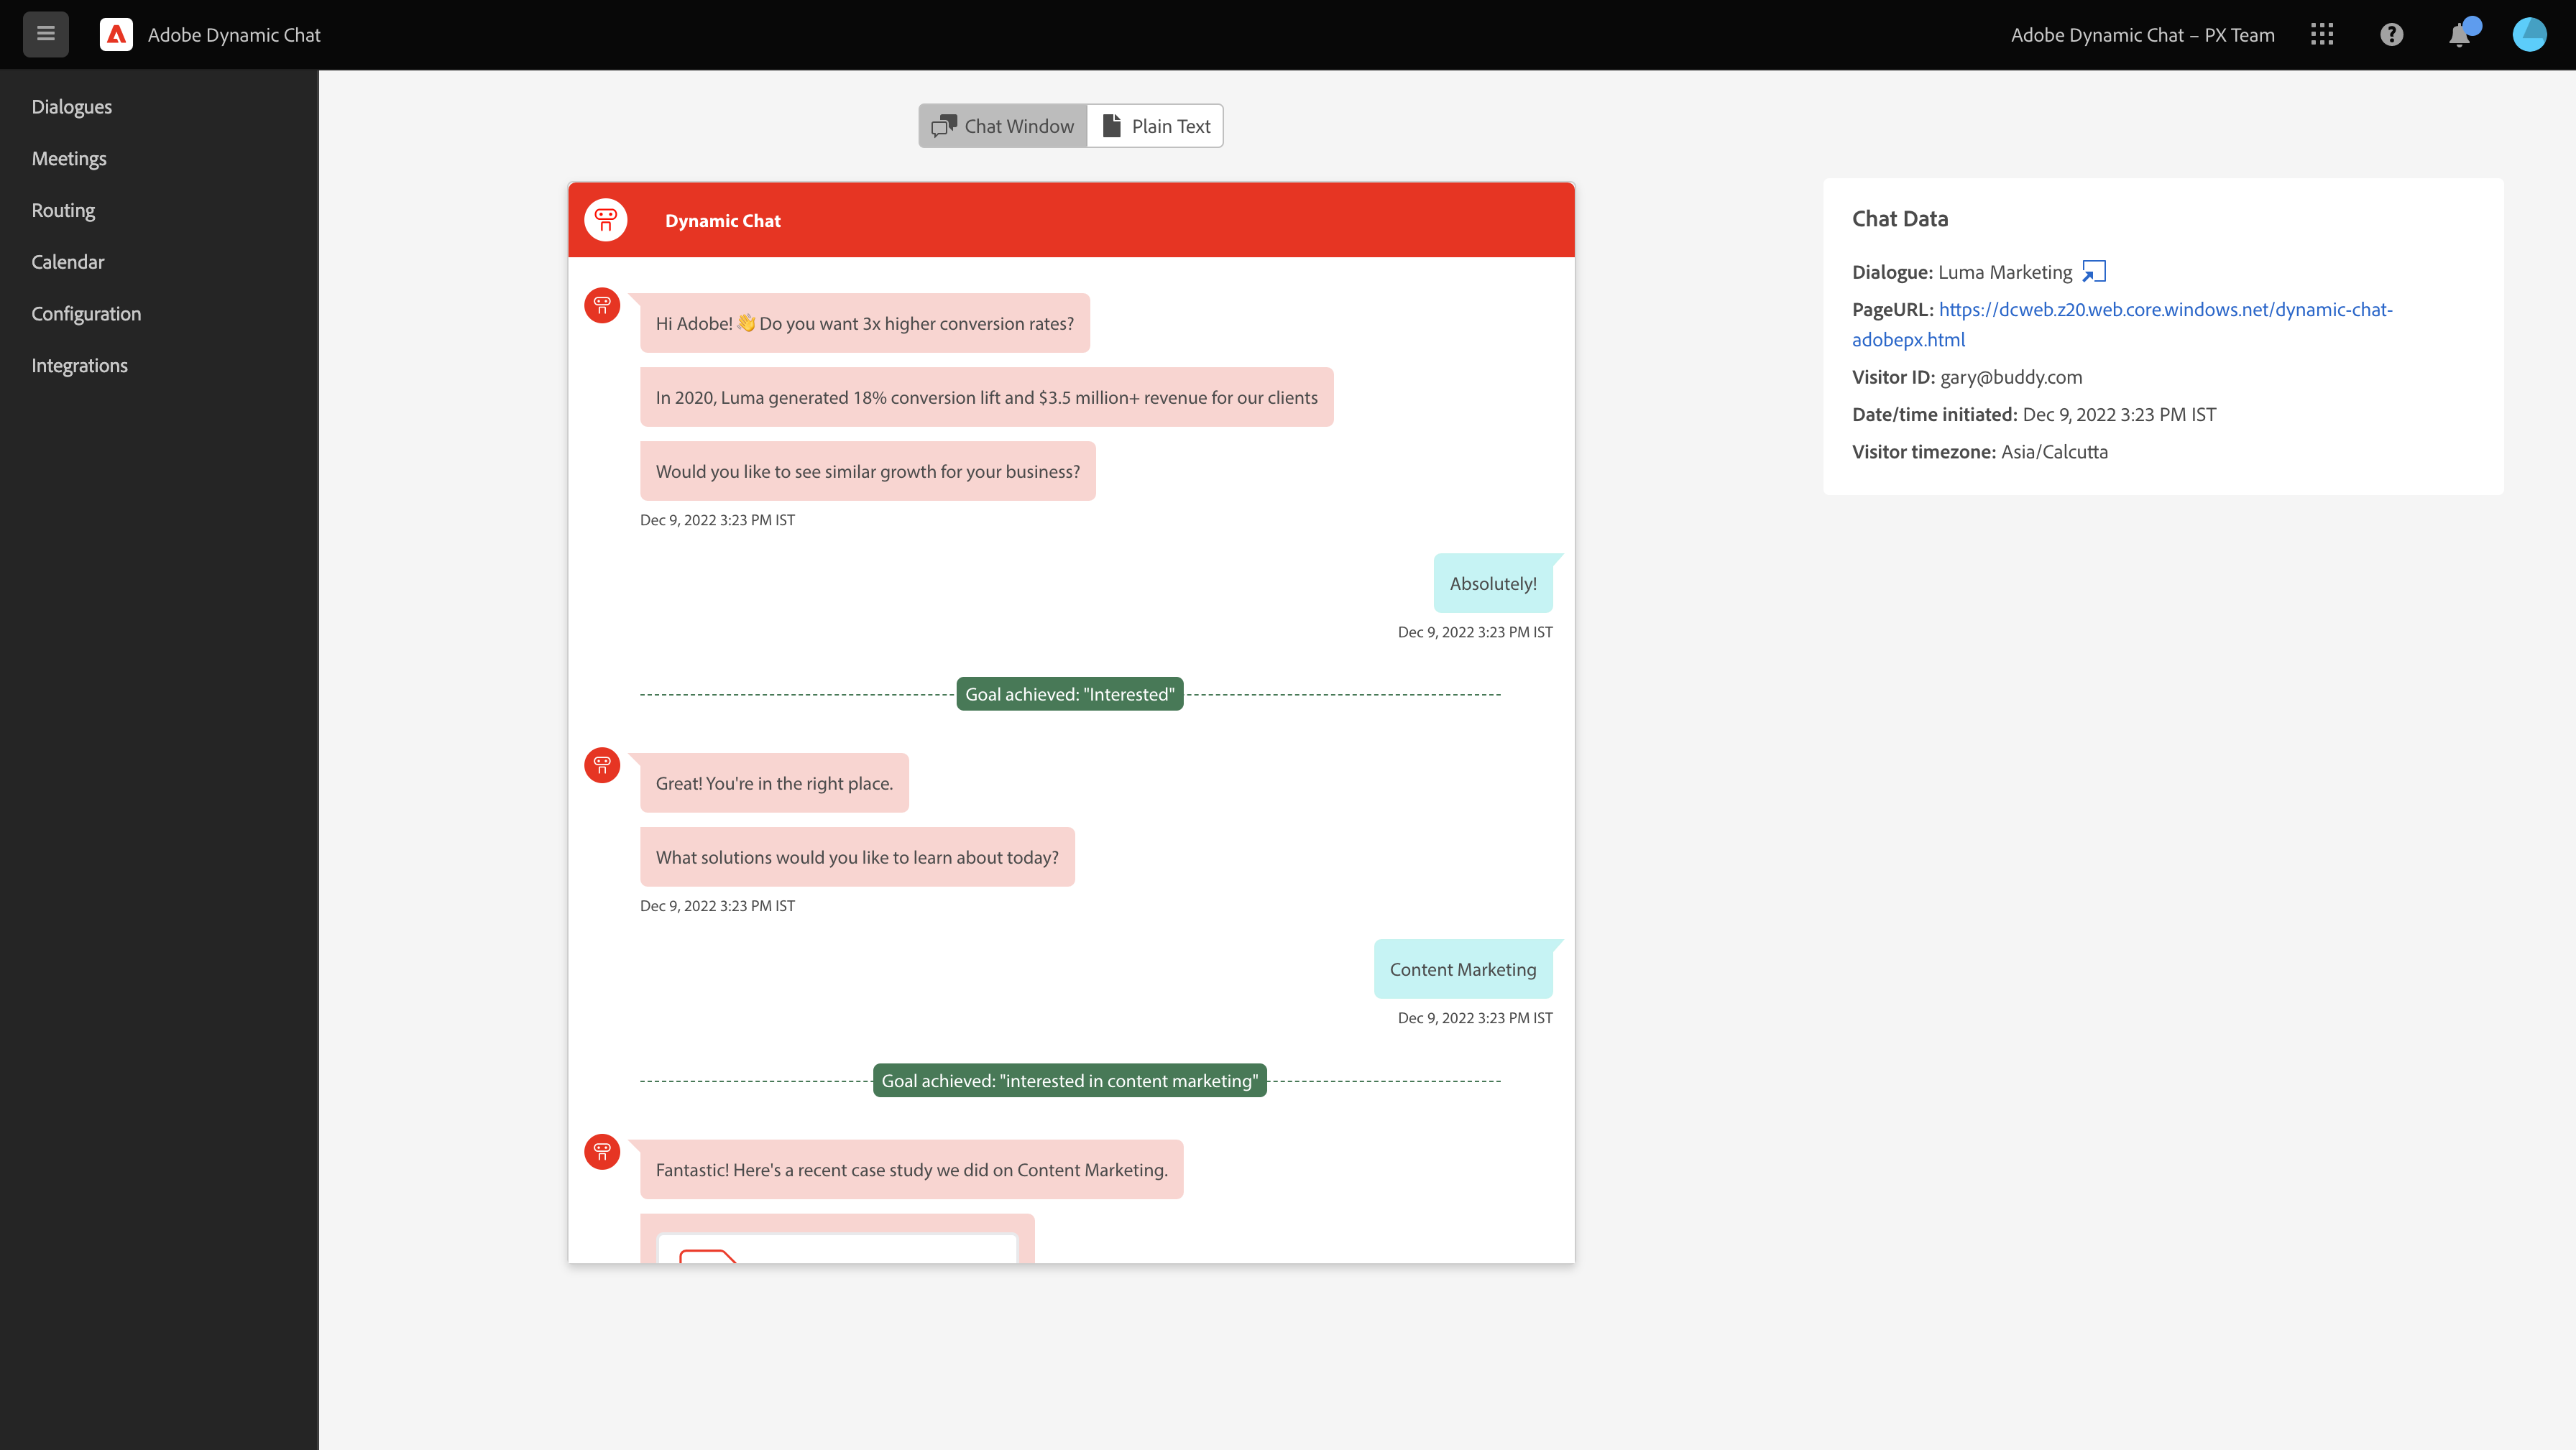2576x1450 pixels.
Task: Expand the Integrations section
Action: [79, 365]
